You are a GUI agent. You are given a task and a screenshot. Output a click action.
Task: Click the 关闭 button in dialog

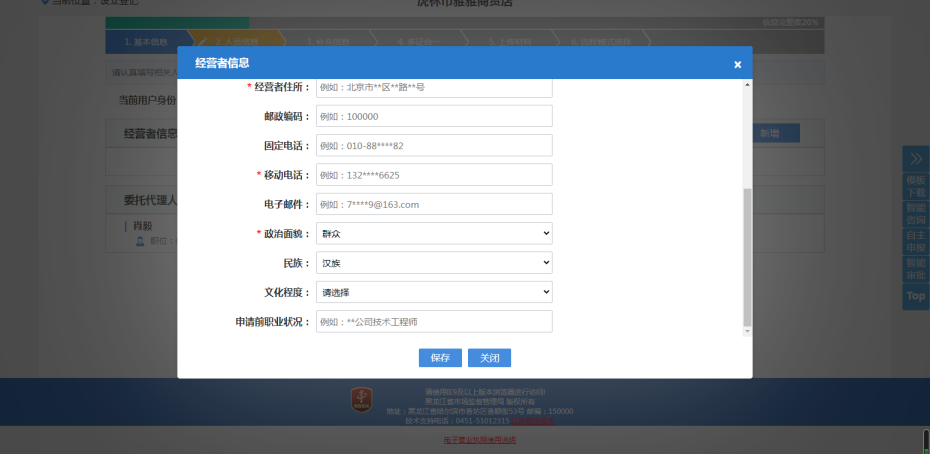pyautogui.click(x=489, y=358)
